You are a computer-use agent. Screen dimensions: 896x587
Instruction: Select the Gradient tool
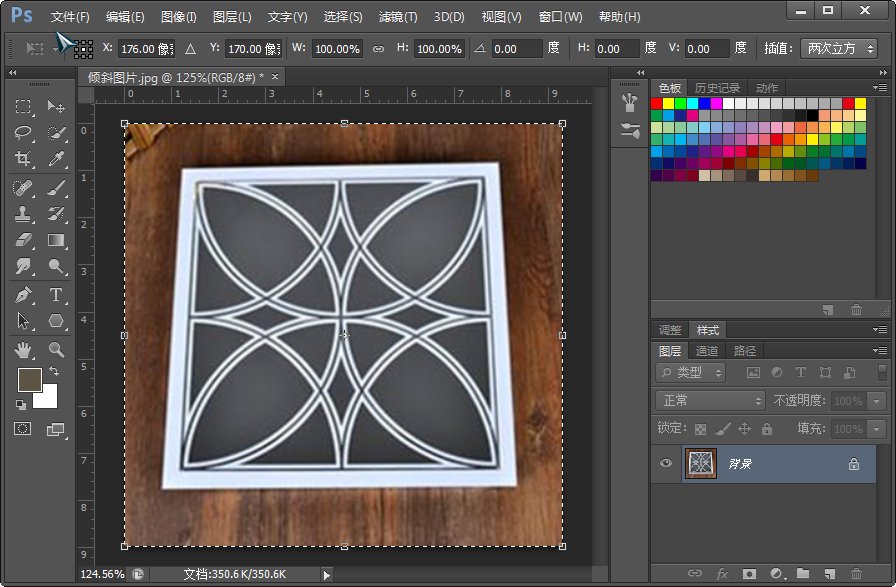(57, 238)
